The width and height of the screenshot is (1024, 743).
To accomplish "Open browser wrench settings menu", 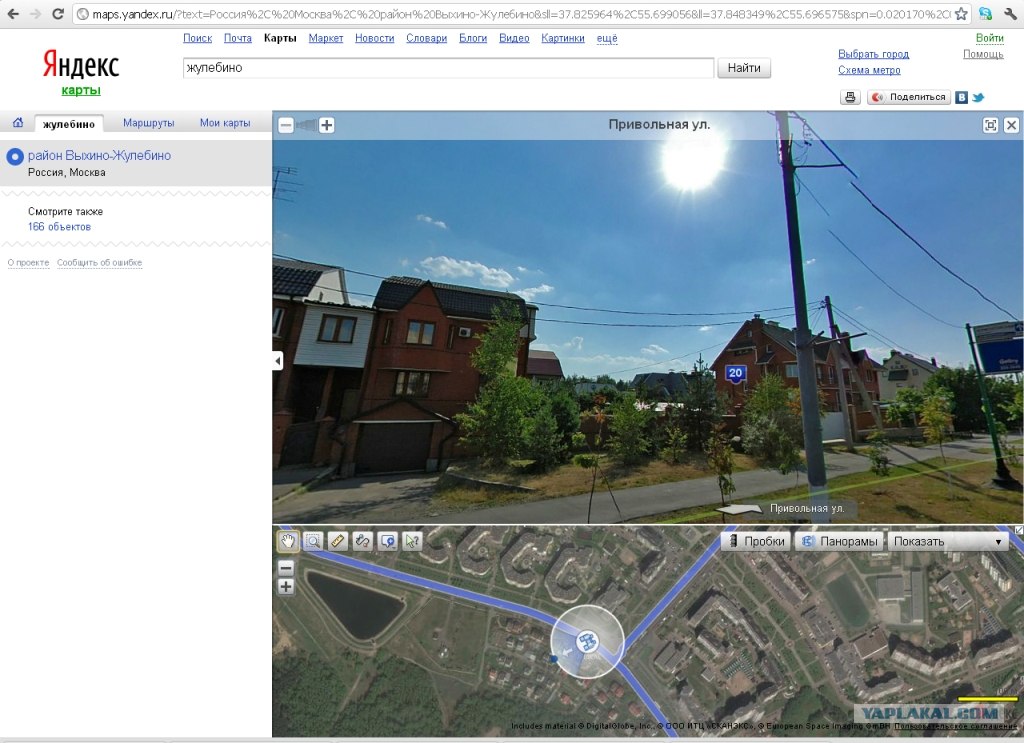I will tap(1010, 14).
